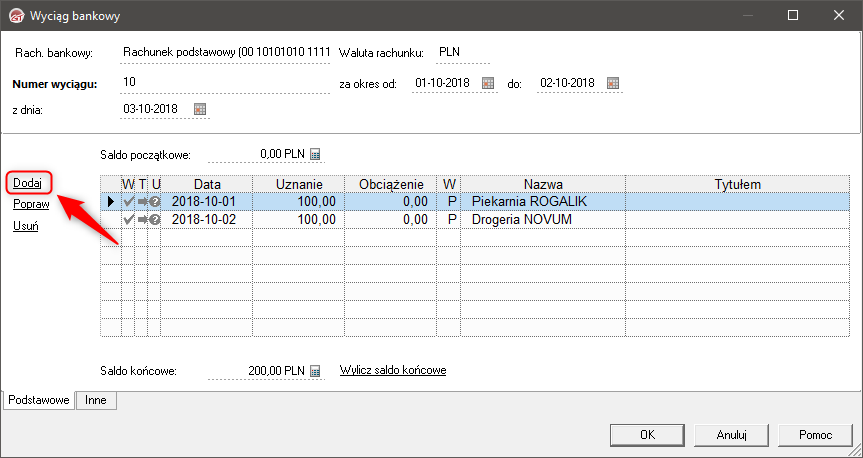
Task: Click the Usuń link
Action: pos(25,226)
